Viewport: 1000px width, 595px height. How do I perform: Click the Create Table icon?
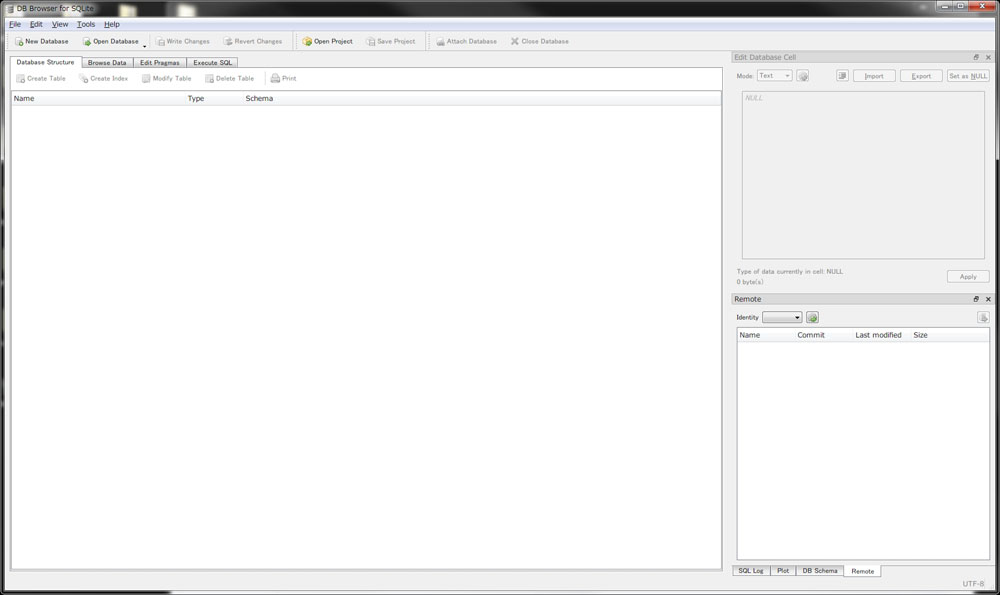pyautogui.click(x=20, y=78)
